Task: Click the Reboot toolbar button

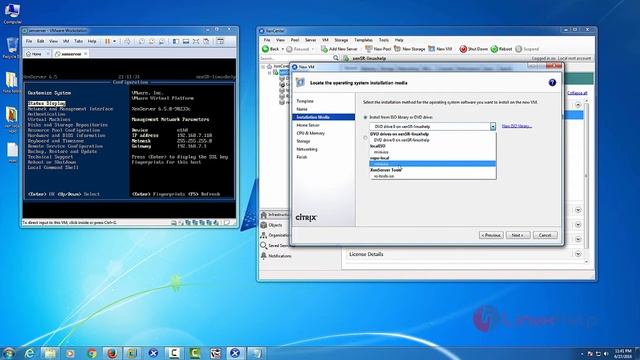Action: click(x=501, y=49)
